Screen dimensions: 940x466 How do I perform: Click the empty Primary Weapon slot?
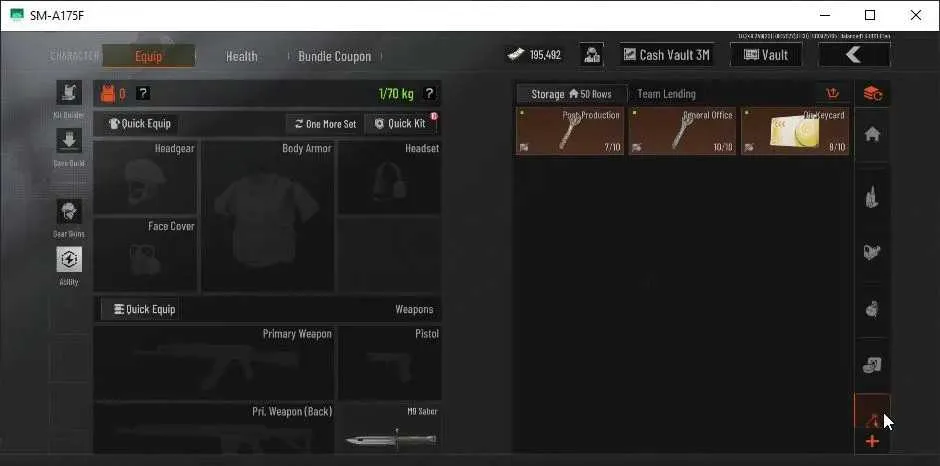point(214,363)
